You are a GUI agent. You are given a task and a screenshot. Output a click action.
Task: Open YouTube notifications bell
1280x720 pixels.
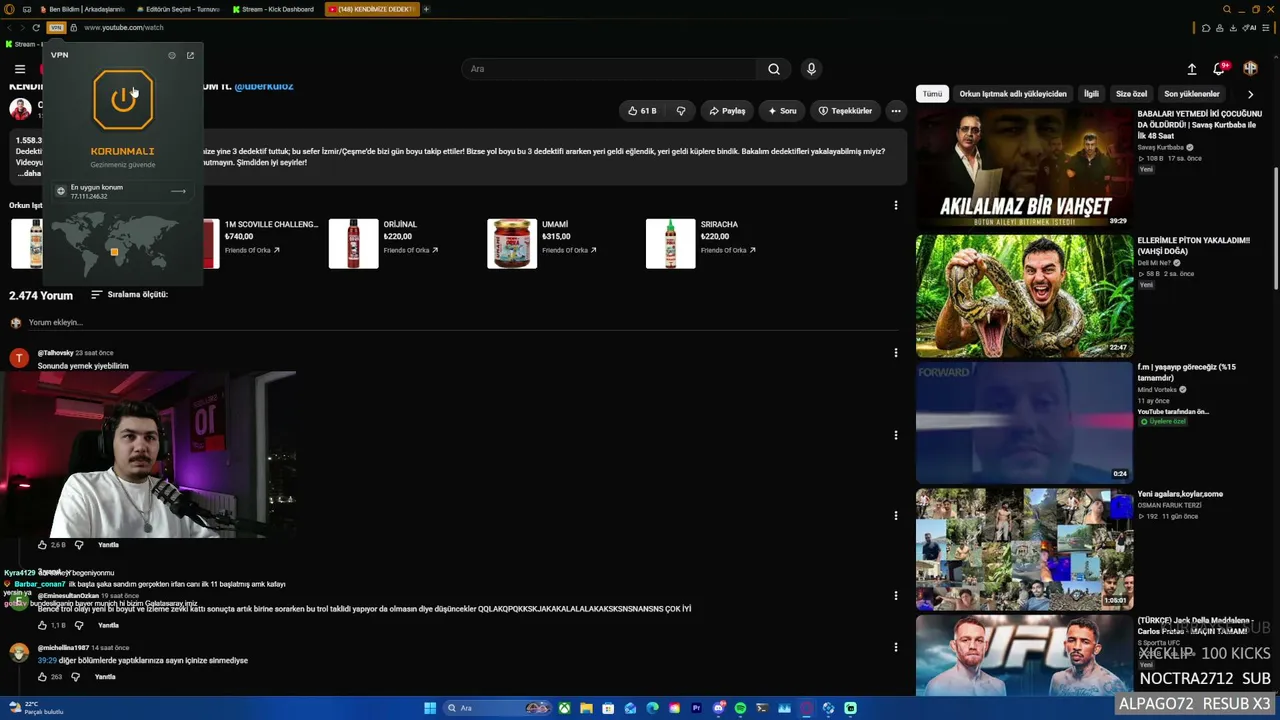(1219, 69)
